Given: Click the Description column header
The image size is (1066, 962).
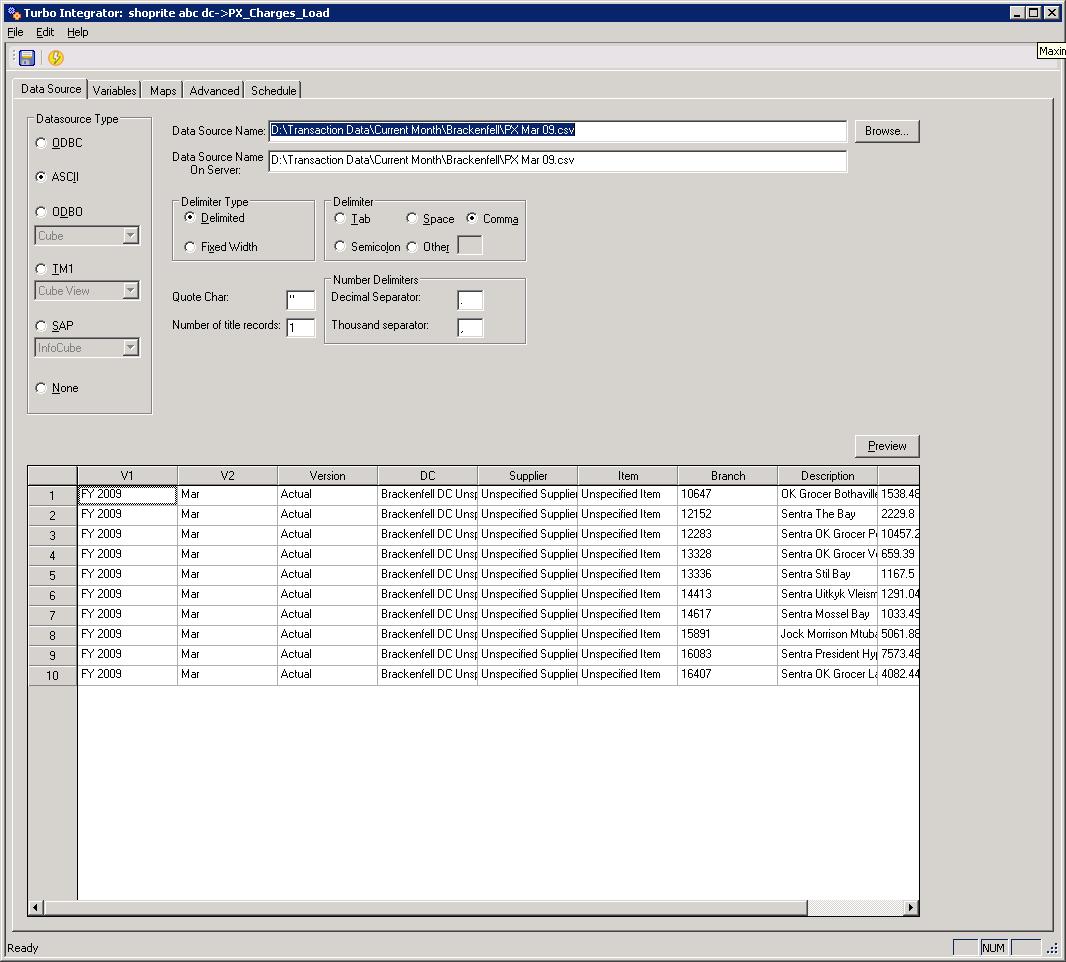Looking at the screenshot, I should tap(827, 475).
